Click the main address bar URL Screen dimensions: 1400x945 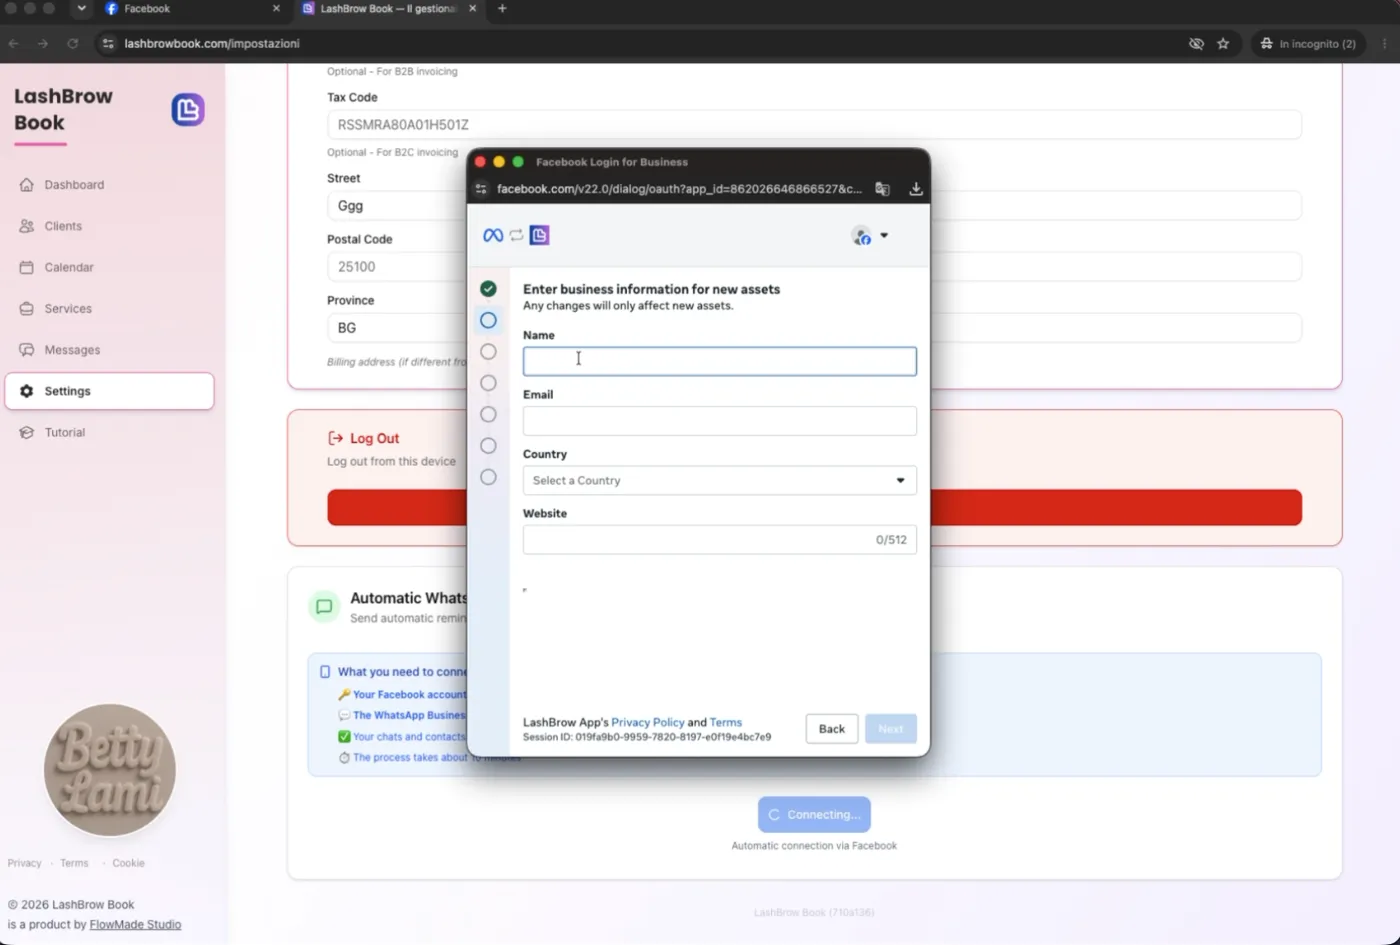[x=212, y=44]
